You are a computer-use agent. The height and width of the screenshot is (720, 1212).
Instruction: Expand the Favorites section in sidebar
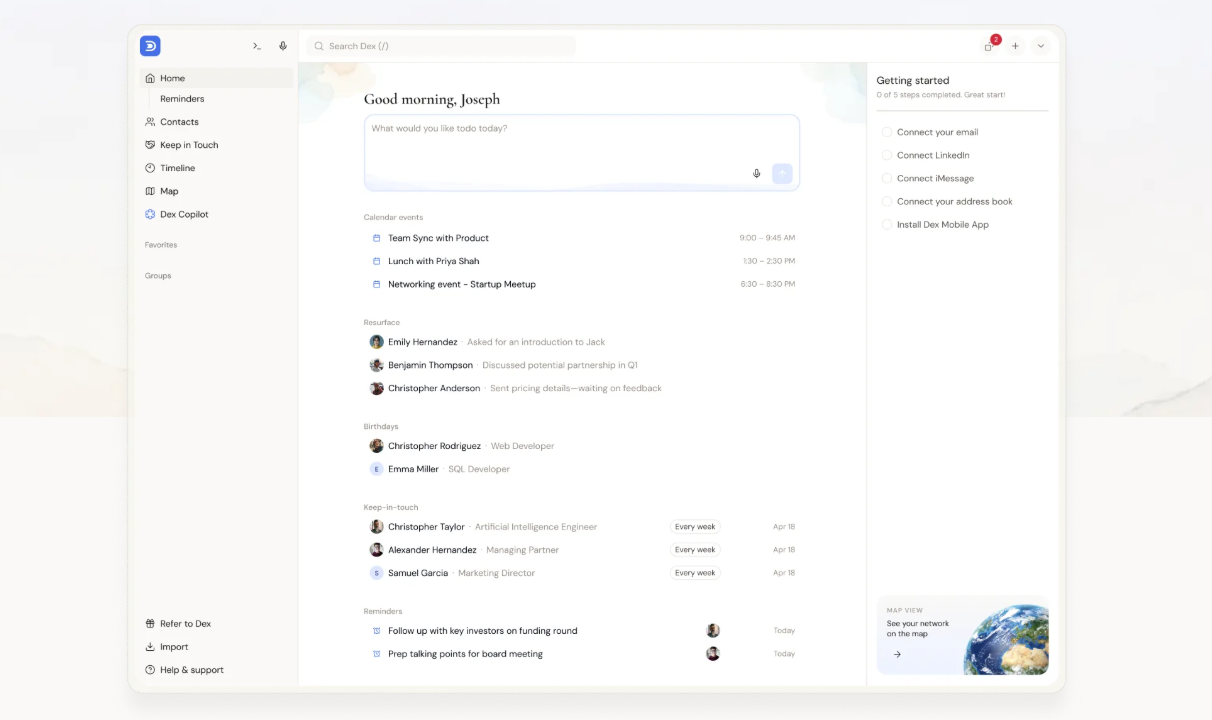[161, 245]
